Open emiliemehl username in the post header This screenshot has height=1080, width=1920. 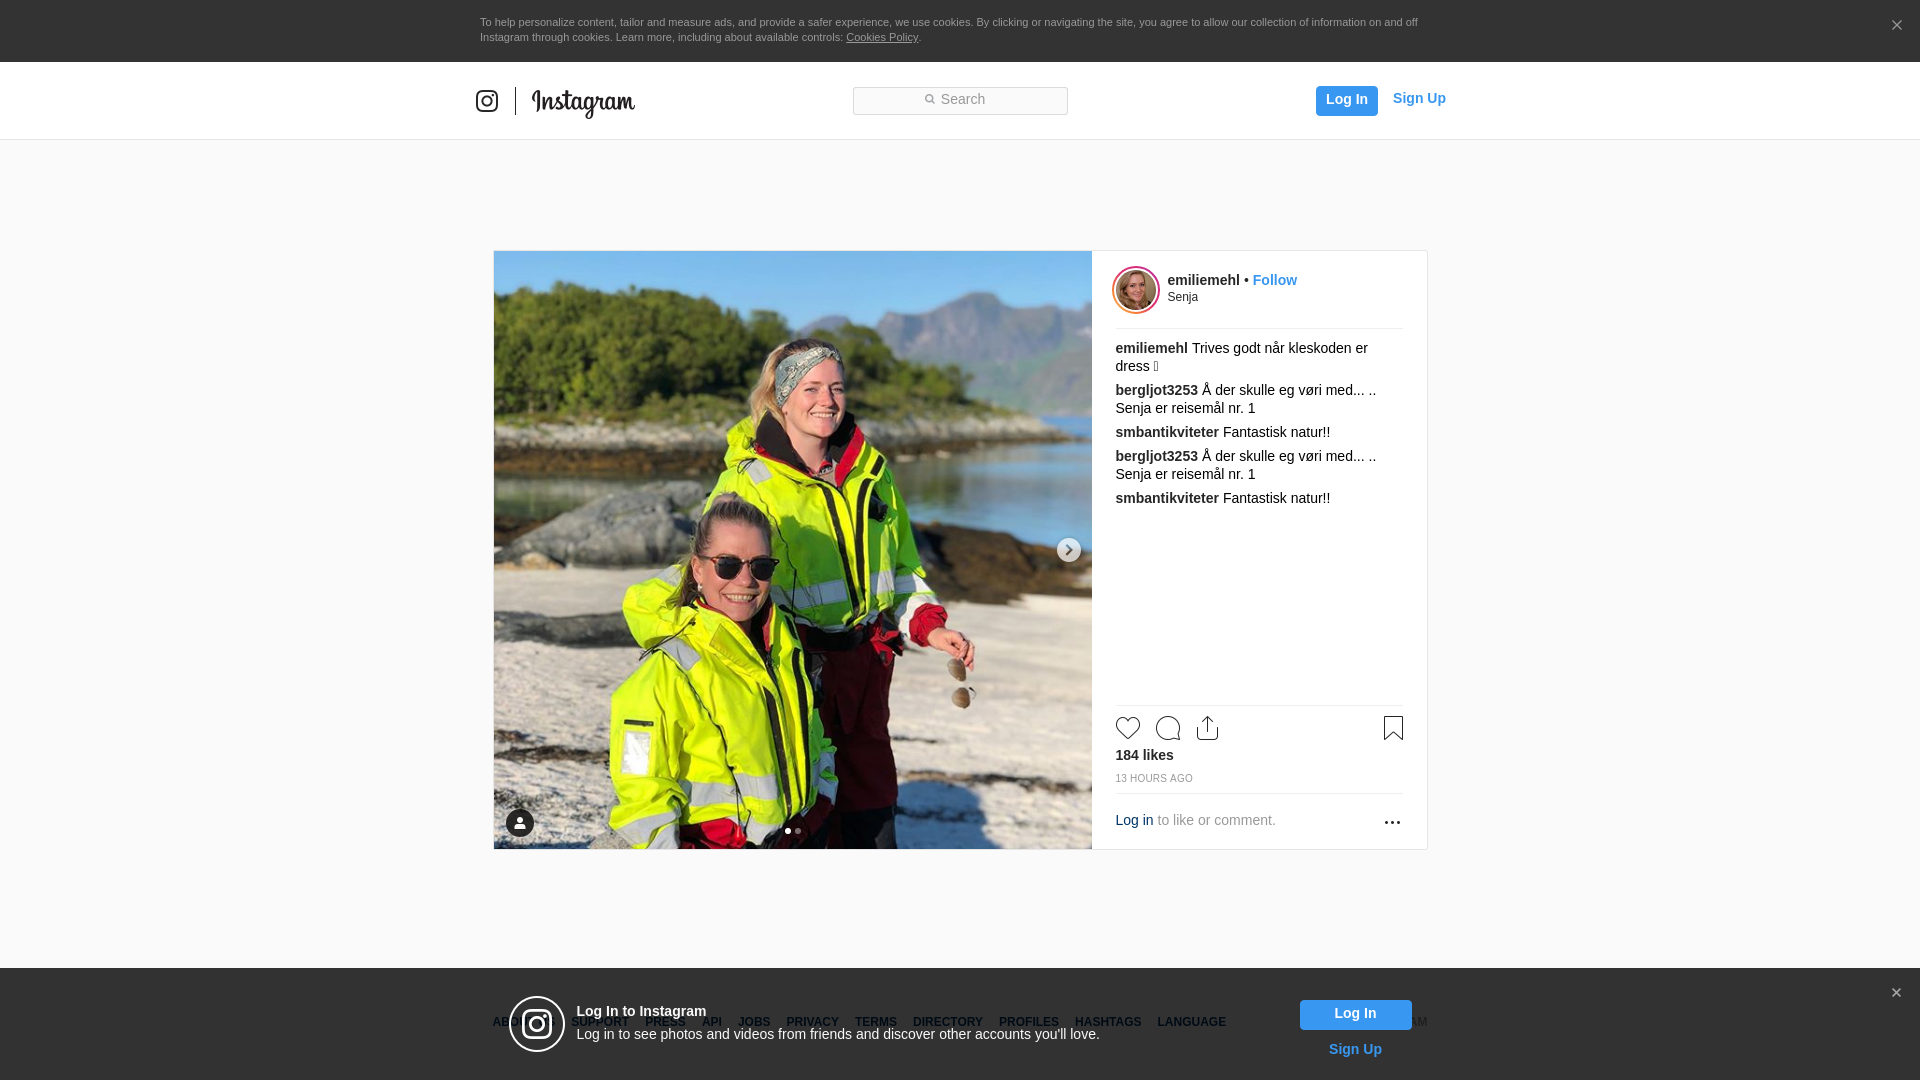(1203, 280)
